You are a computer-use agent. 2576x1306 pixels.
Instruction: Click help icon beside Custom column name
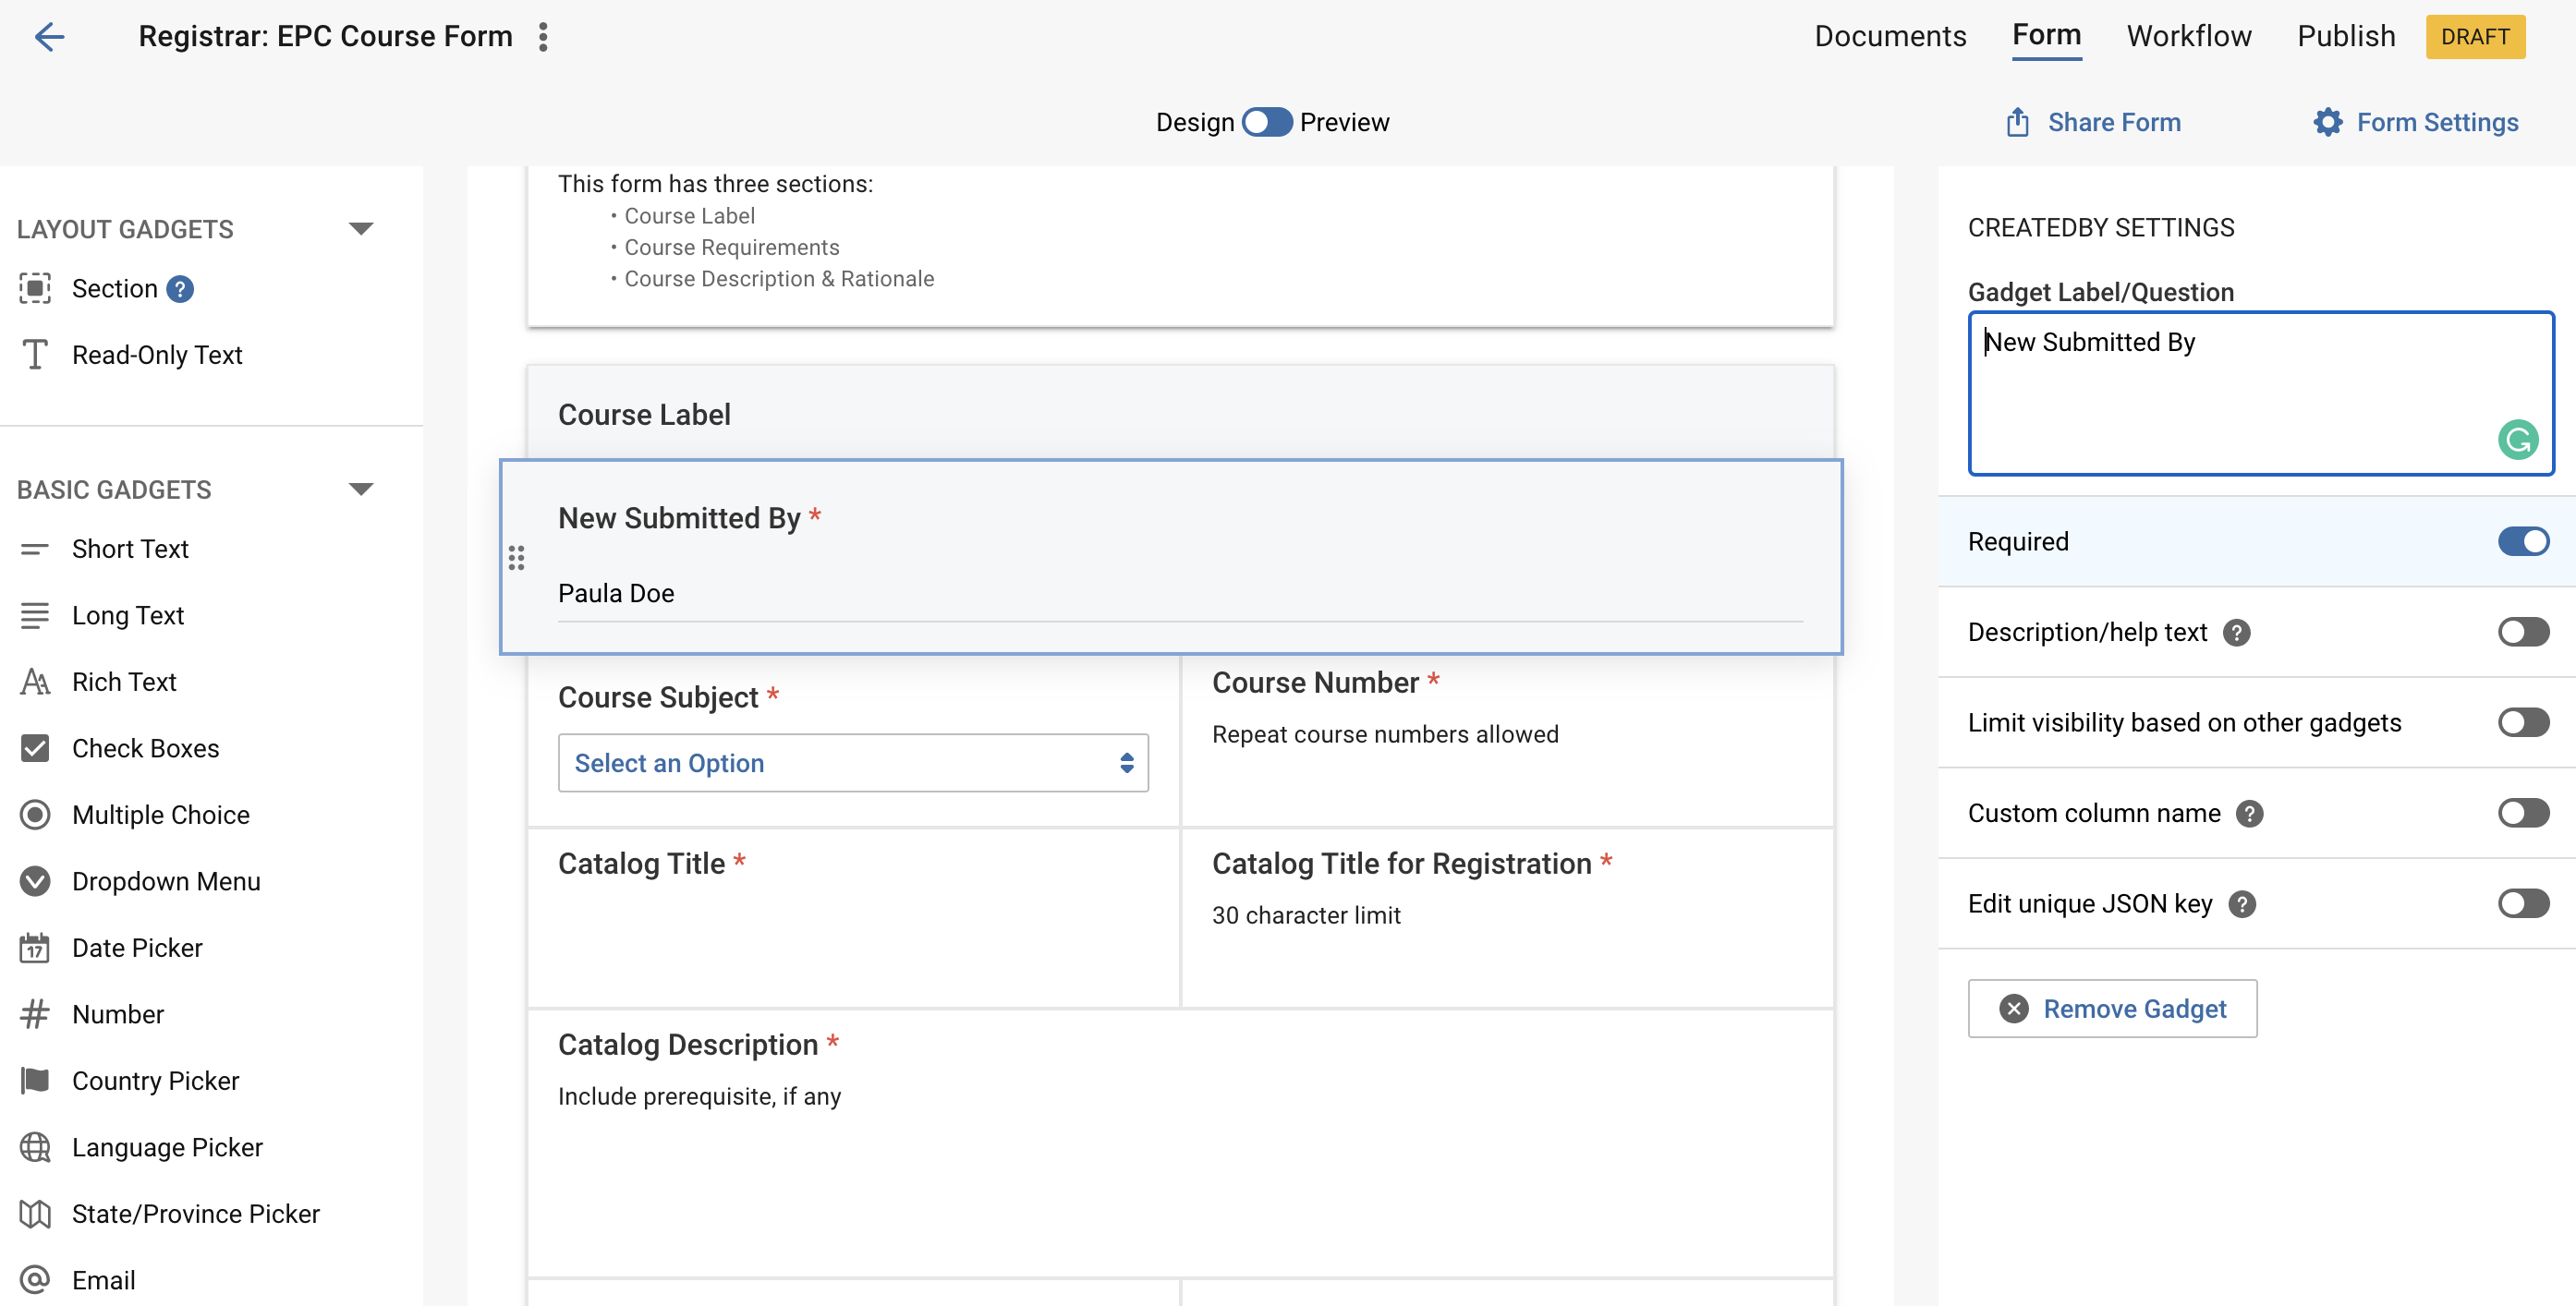pos(2249,814)
